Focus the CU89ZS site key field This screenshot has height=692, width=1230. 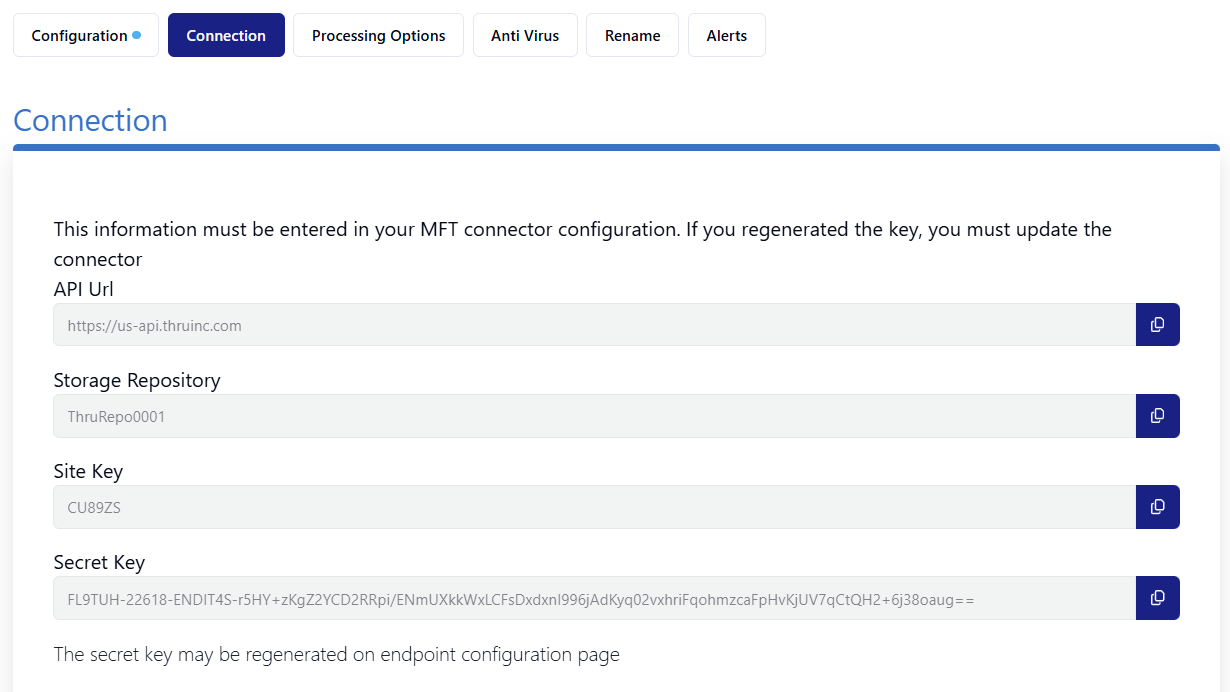(594, 507)
